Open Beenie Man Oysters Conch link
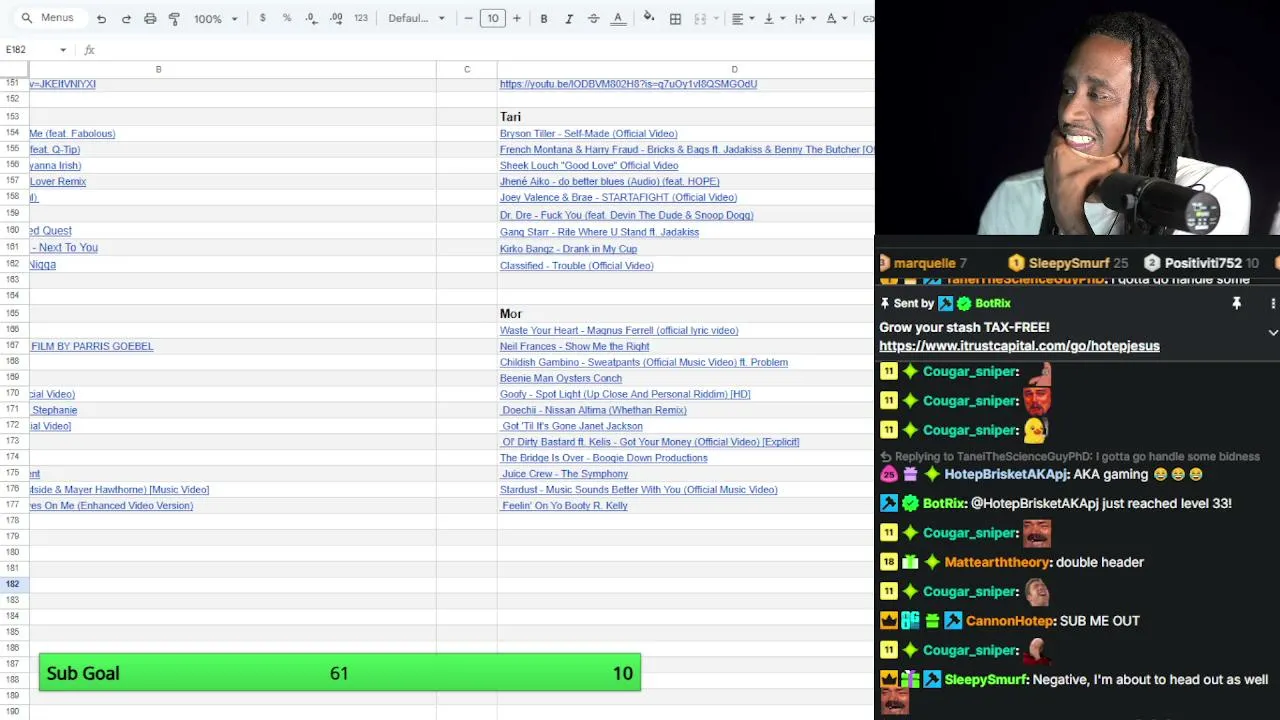Image resolution: width=1280 pixels, height=720 pixels. [561, 378]
